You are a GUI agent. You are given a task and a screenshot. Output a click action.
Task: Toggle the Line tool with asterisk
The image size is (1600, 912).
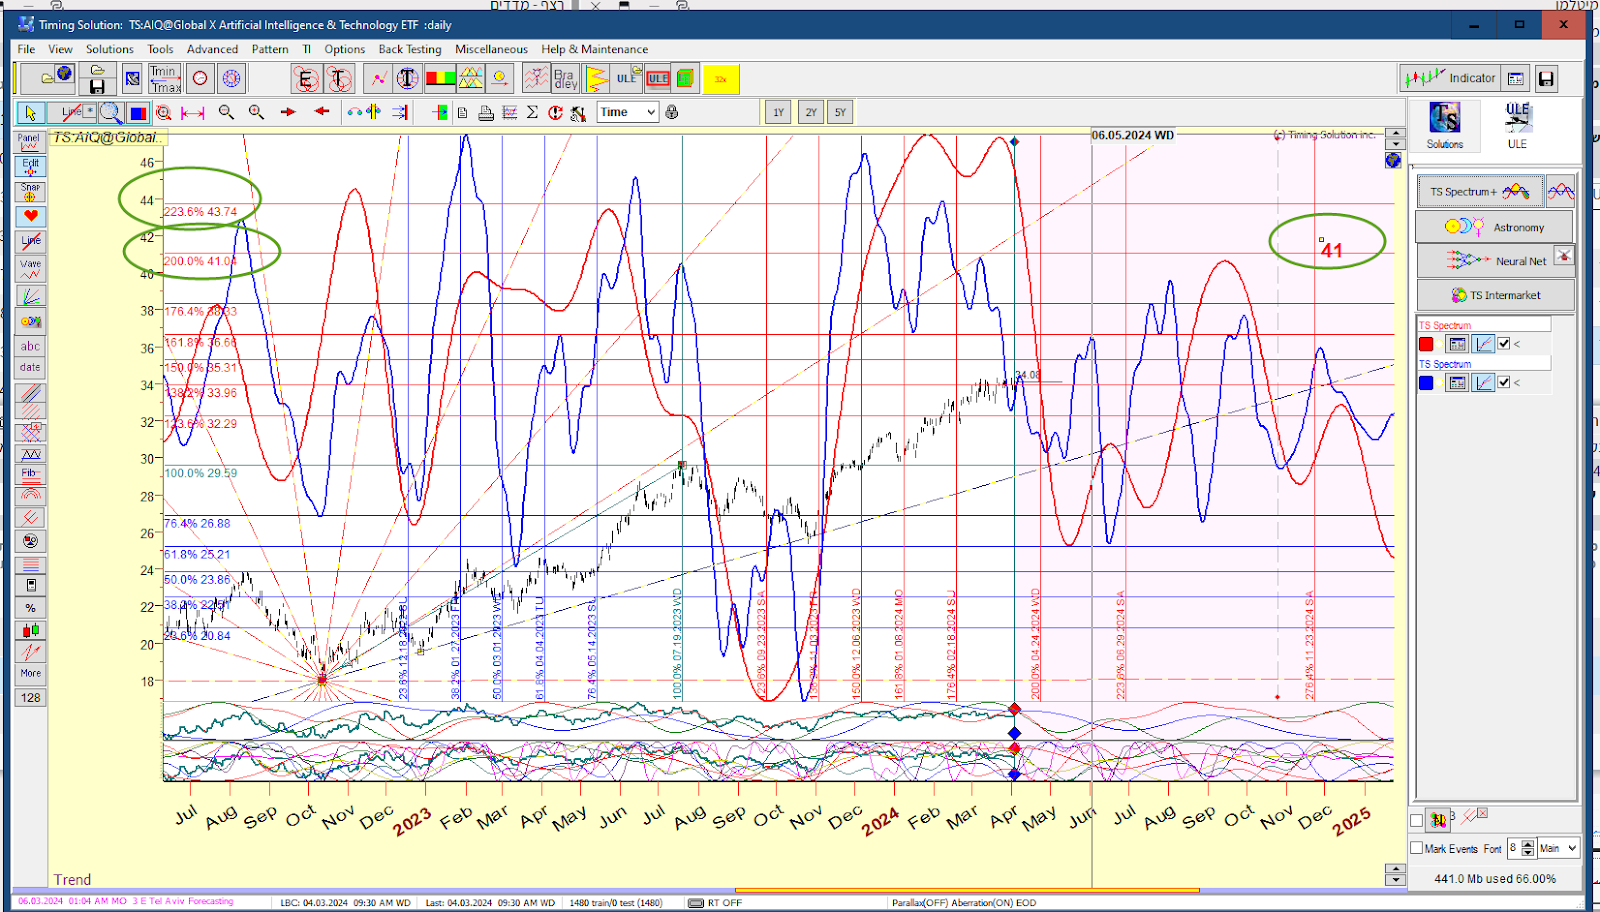pos(72,113)
